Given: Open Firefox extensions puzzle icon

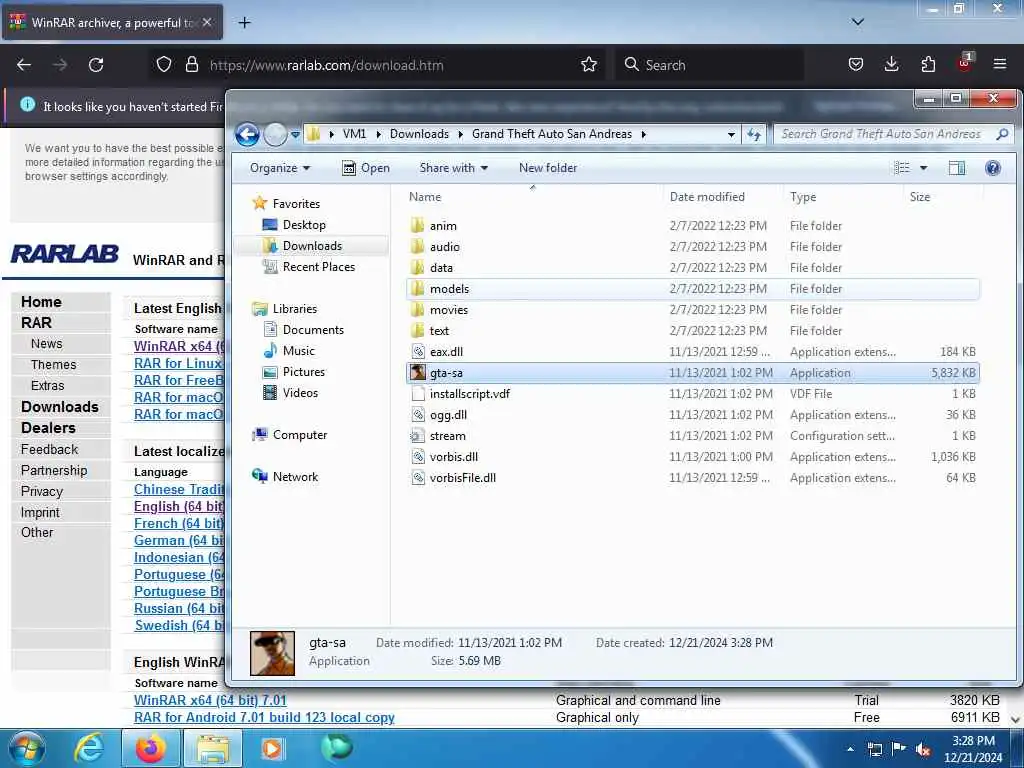Looking at the screenshot, I should click(928, 64).
